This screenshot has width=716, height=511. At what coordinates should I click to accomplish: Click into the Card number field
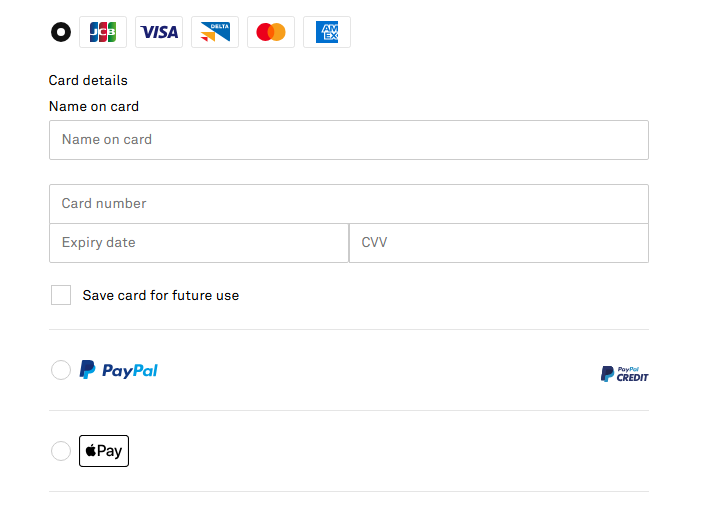(x=349, y=204)
